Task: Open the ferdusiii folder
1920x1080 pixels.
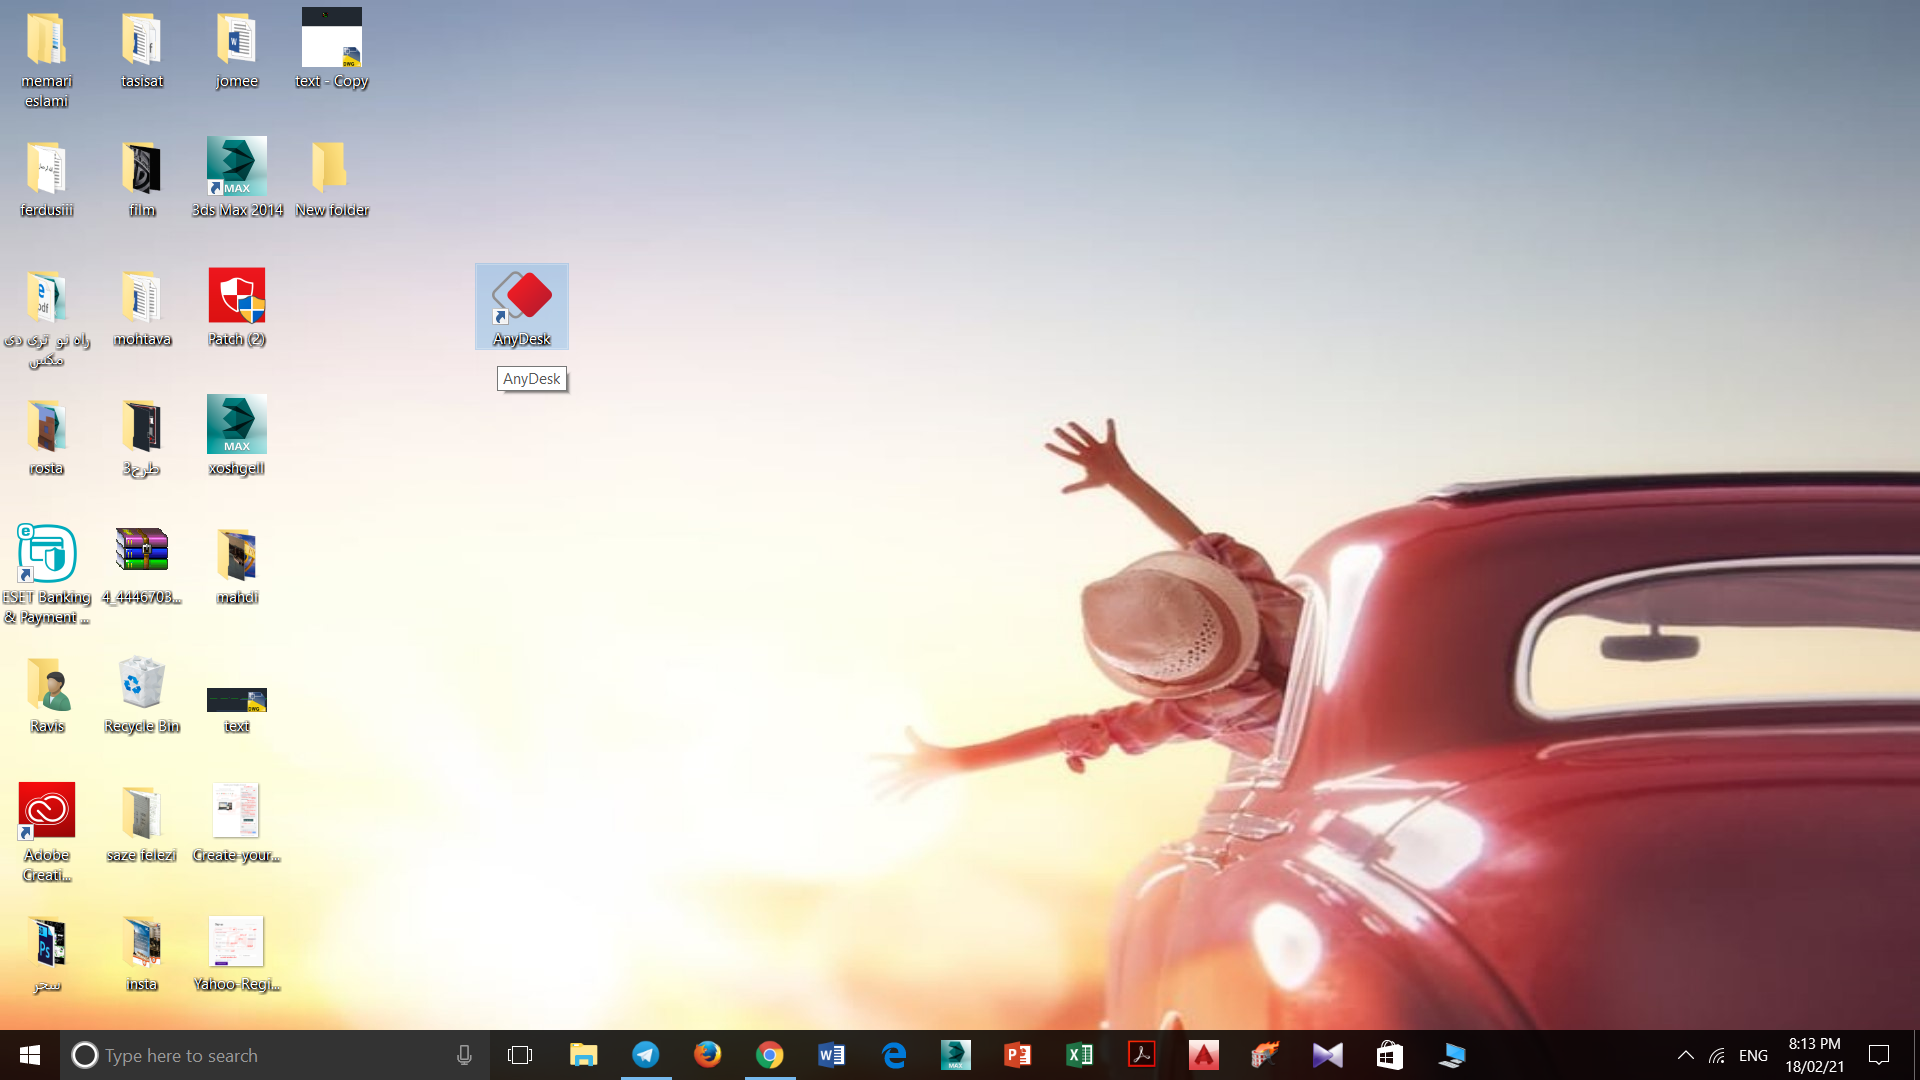Action: [x=46, y=179]
